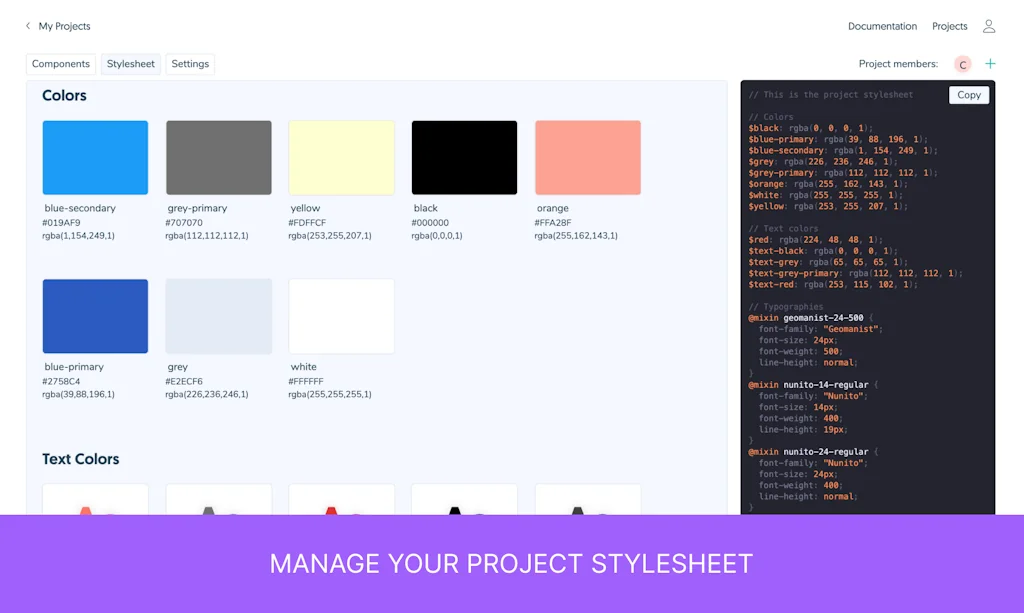Click the My Projects breadcrumb text
Viewport: 1024px width, 613px height.
tap(64, 26)
